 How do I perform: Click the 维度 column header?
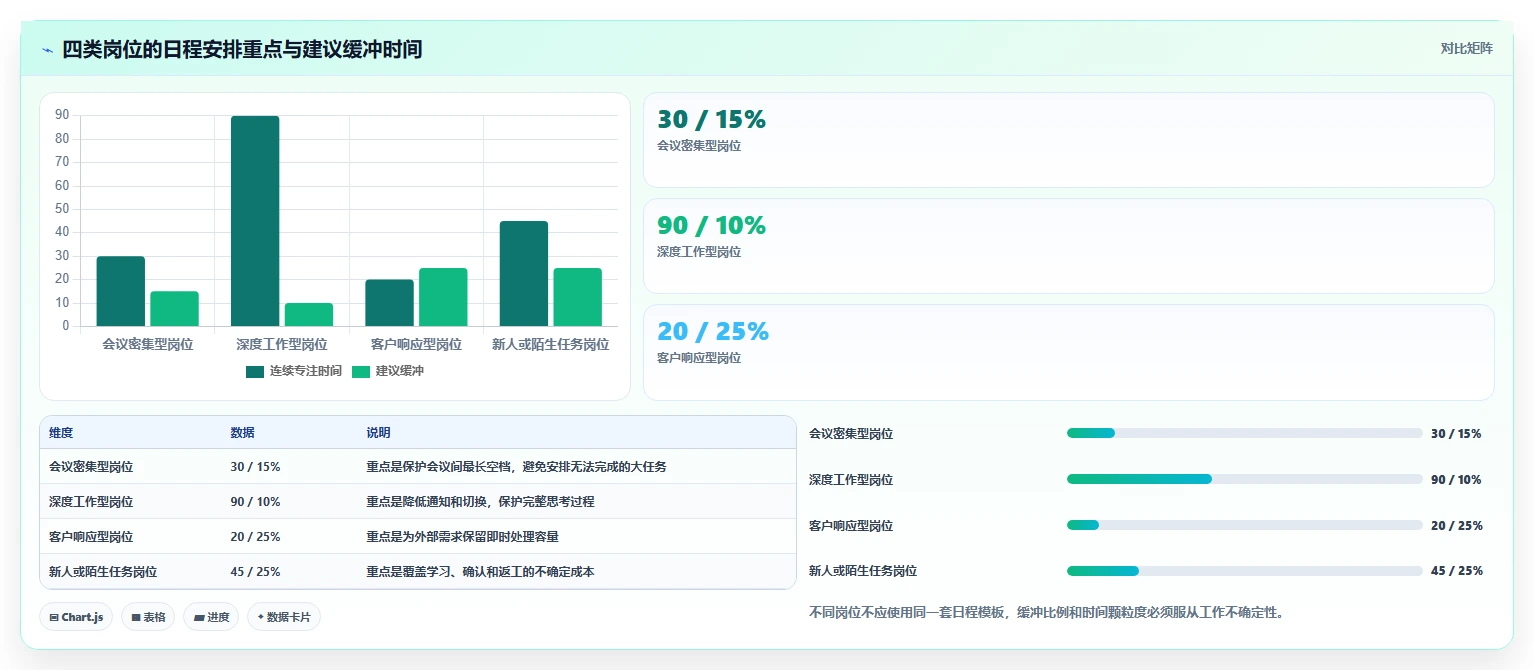click(61, 433)
